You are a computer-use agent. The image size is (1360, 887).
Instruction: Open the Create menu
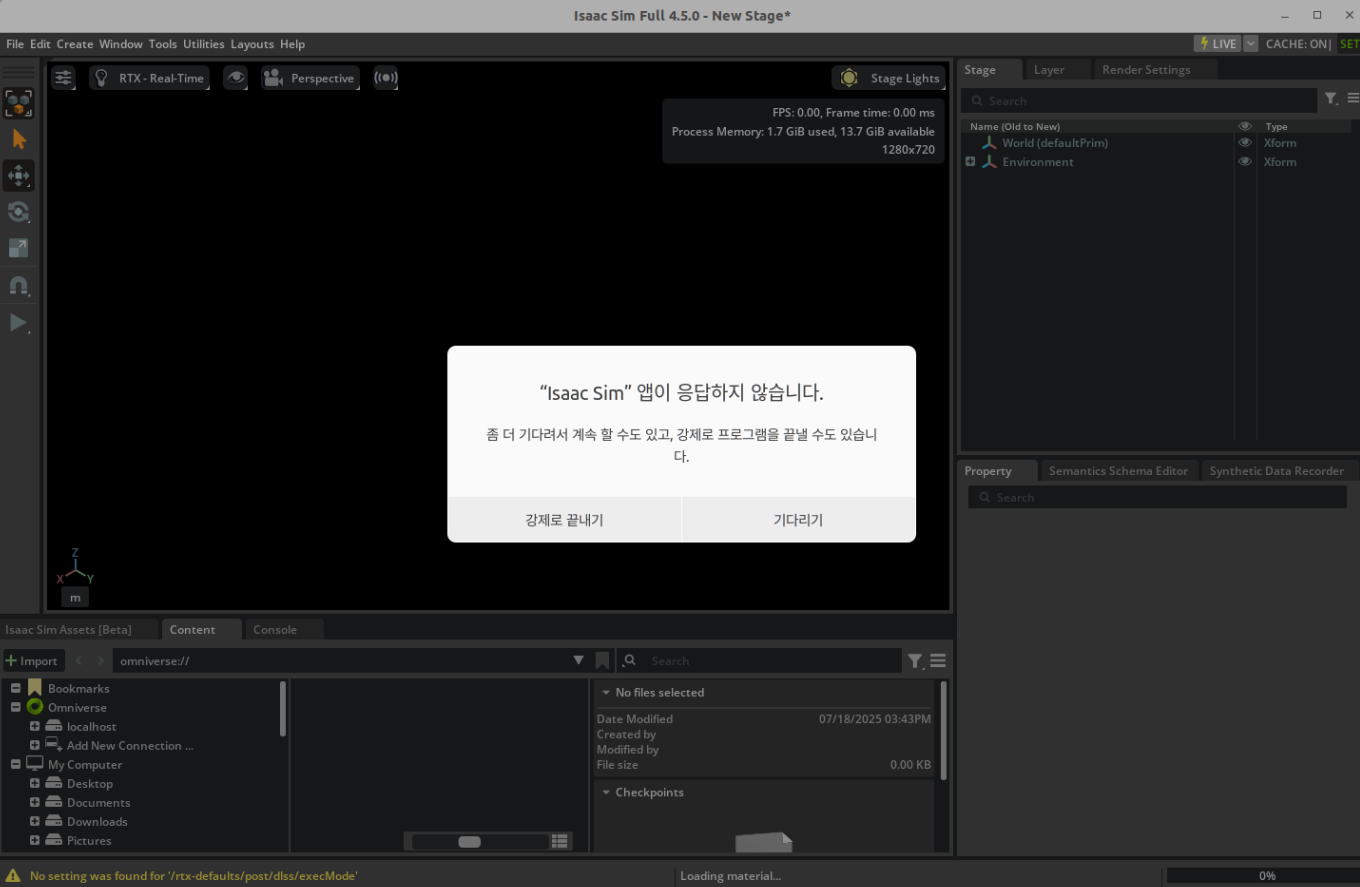[x=75, y=44]
